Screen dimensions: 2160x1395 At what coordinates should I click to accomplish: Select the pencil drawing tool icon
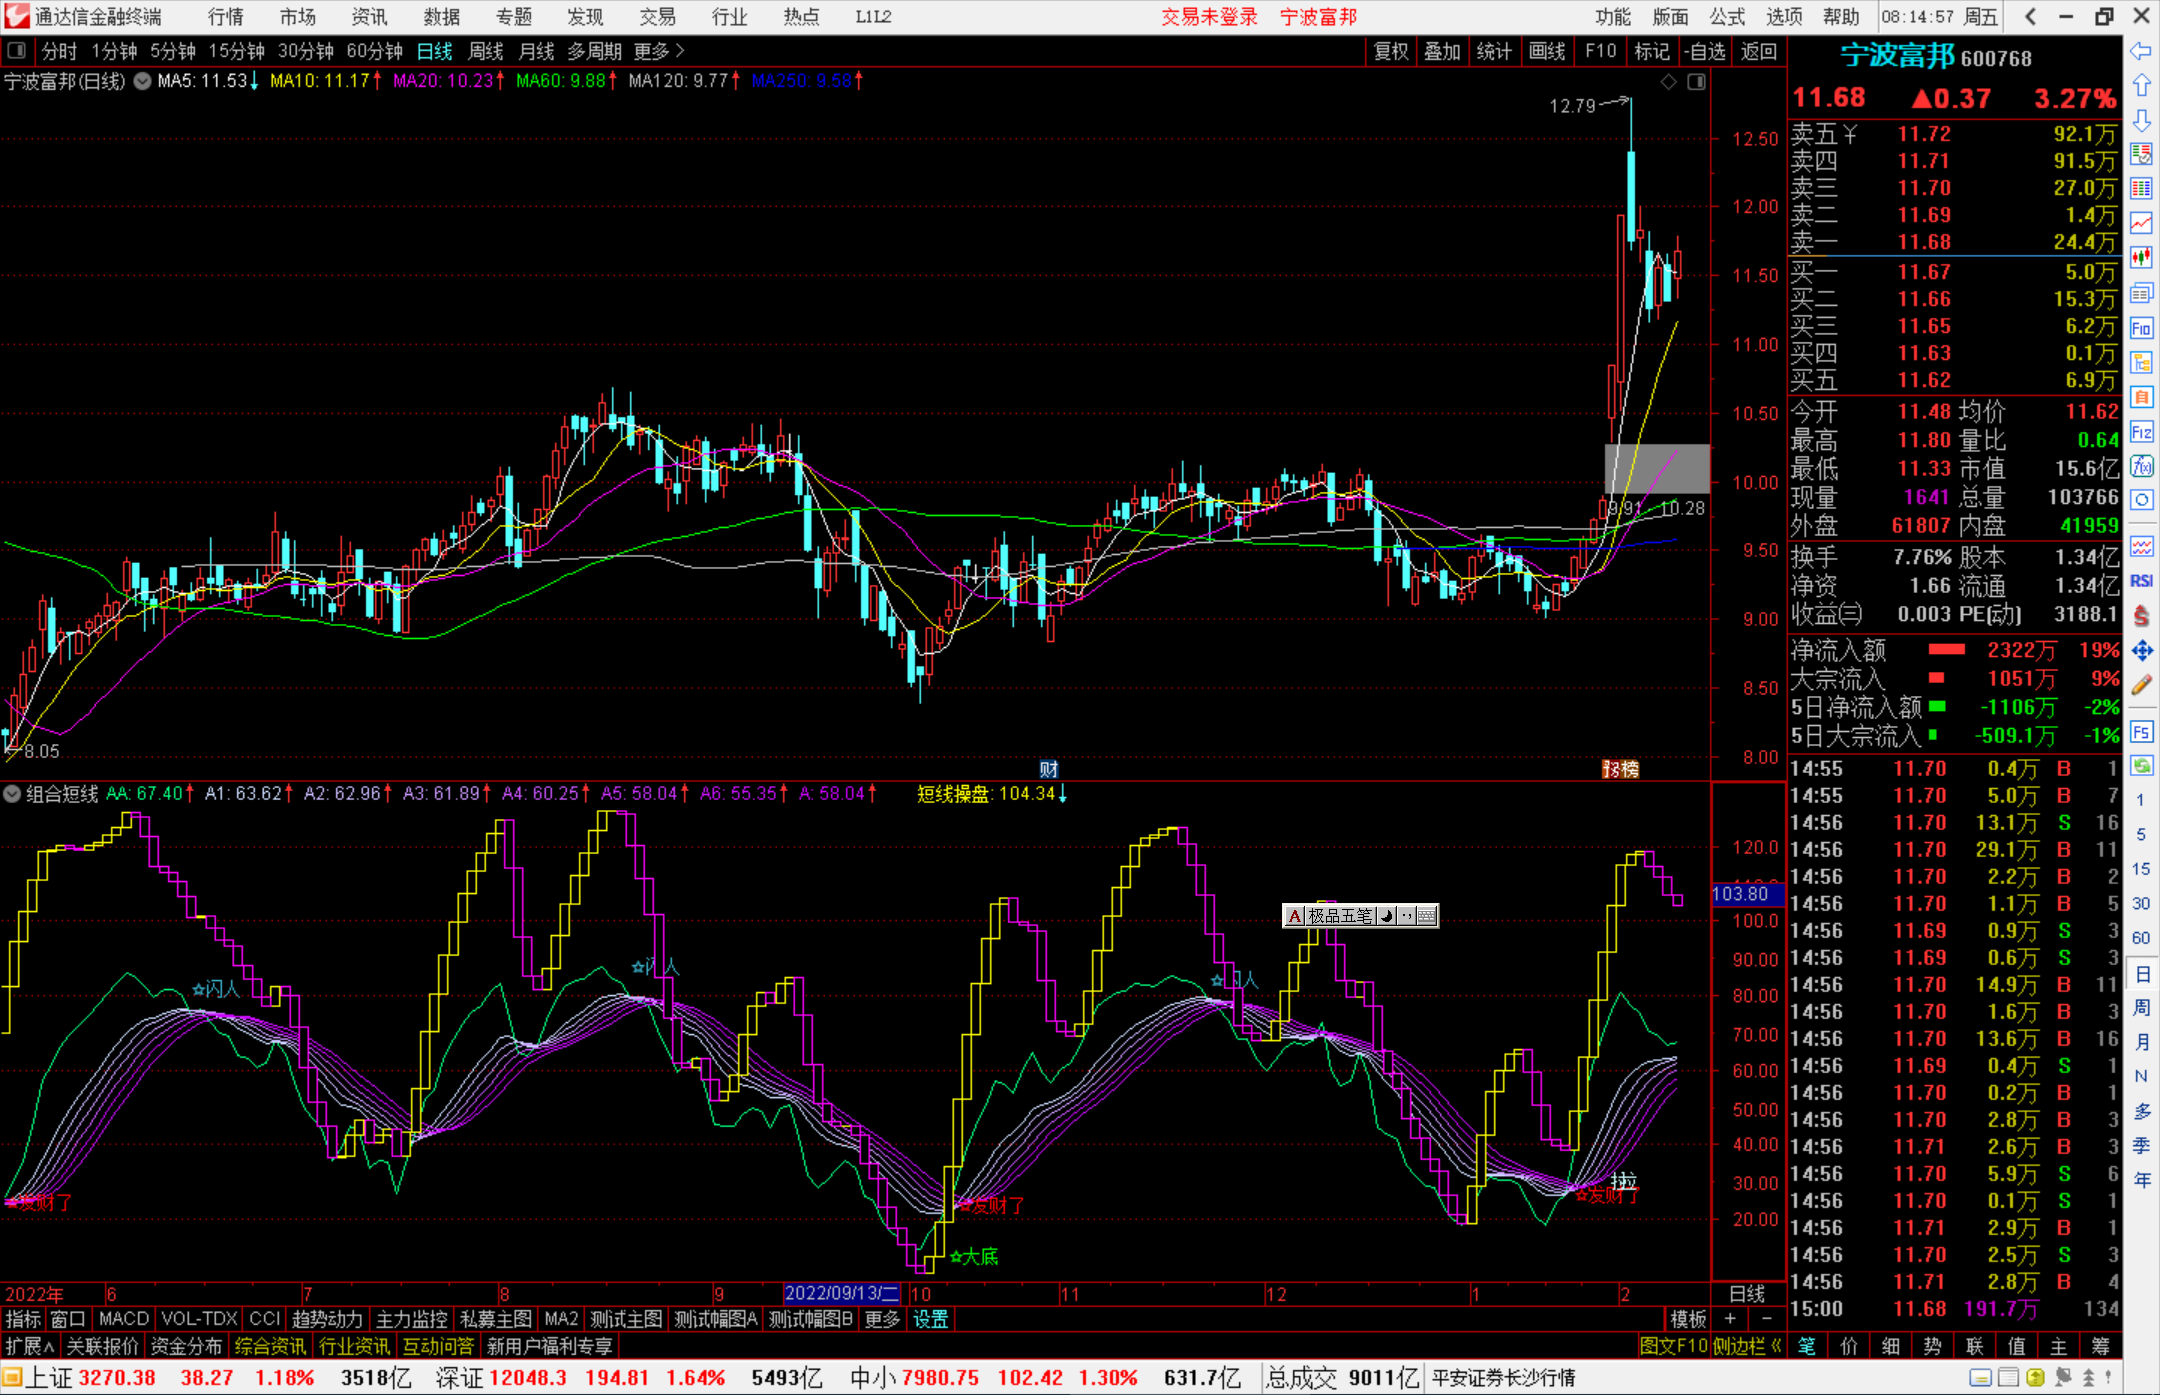click(x=2141, y=686)
